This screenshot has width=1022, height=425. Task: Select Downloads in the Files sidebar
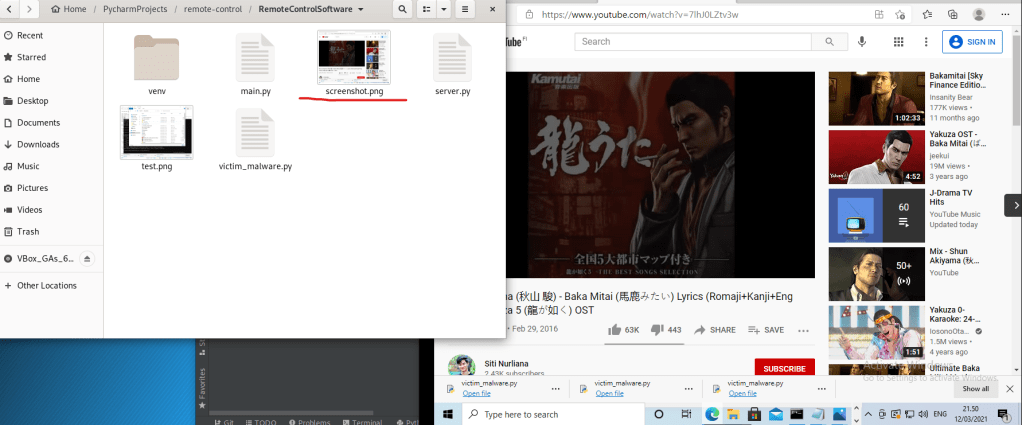point(38,144)
